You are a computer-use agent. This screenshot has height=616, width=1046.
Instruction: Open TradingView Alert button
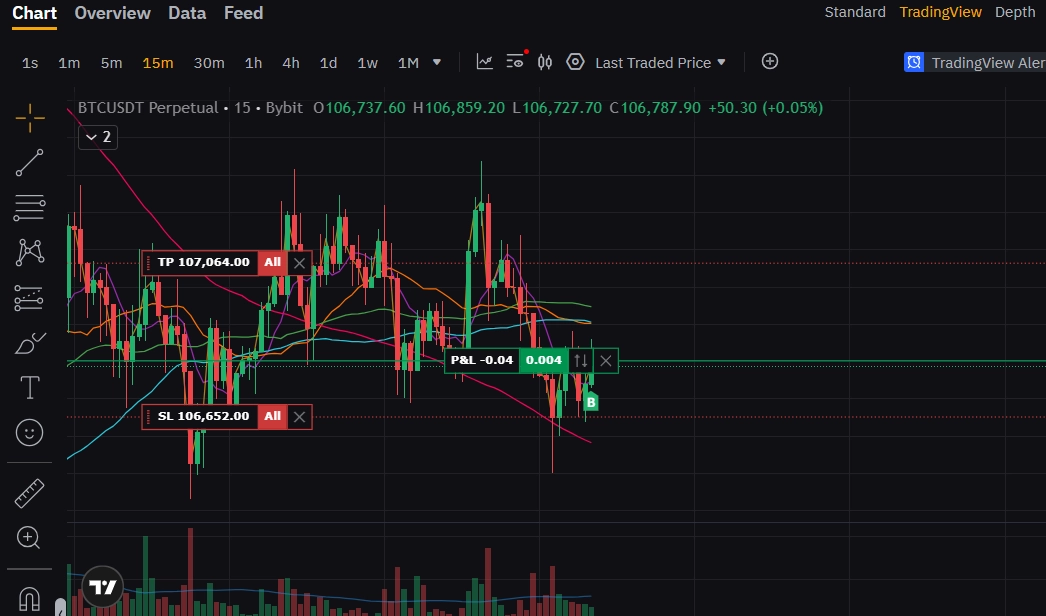pyautogui.click(x=975, y=63)
